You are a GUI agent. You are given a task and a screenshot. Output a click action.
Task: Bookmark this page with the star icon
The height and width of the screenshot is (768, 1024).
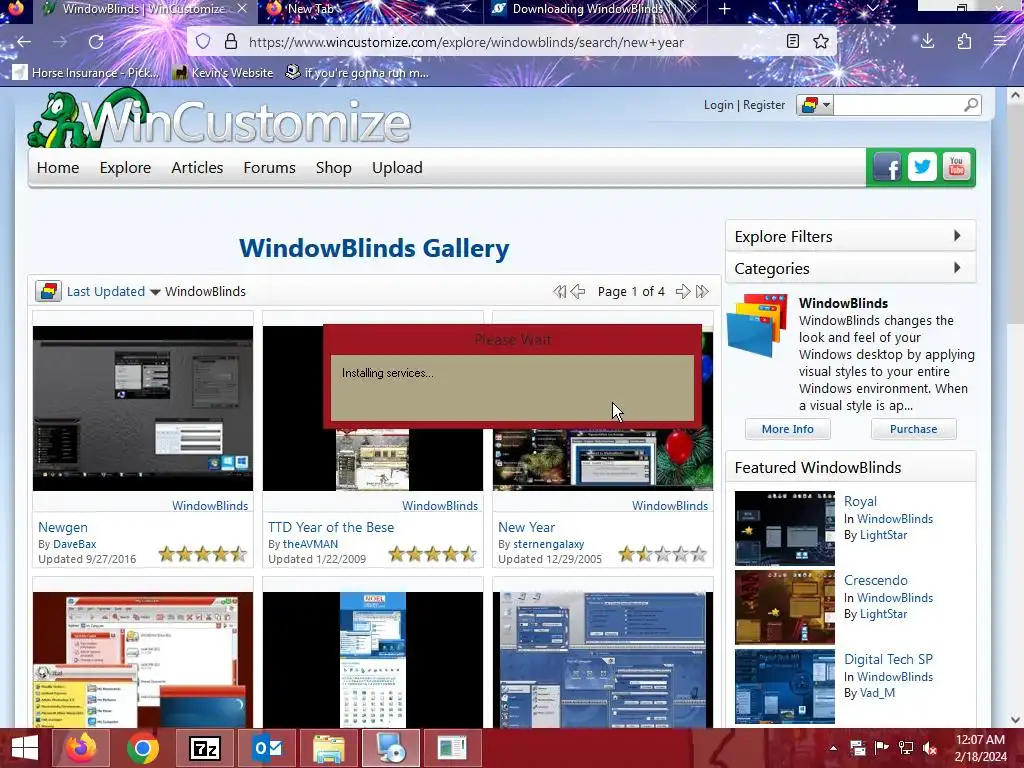click(x=821, y=42)
